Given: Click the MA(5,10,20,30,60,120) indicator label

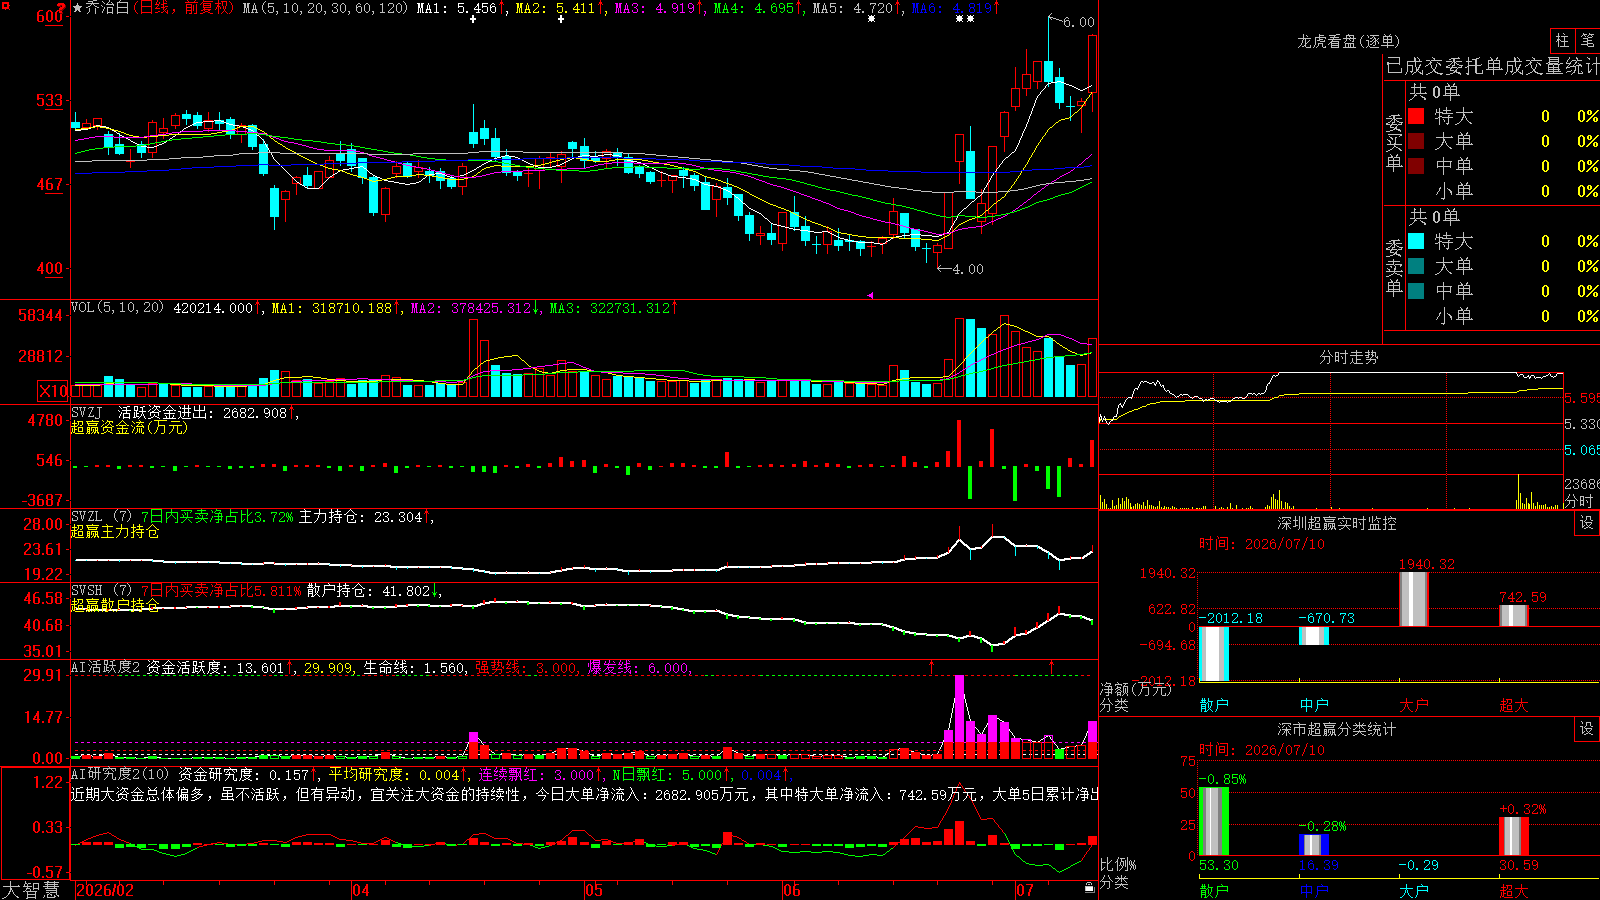Looking at the screenshot, I should 326,8.
